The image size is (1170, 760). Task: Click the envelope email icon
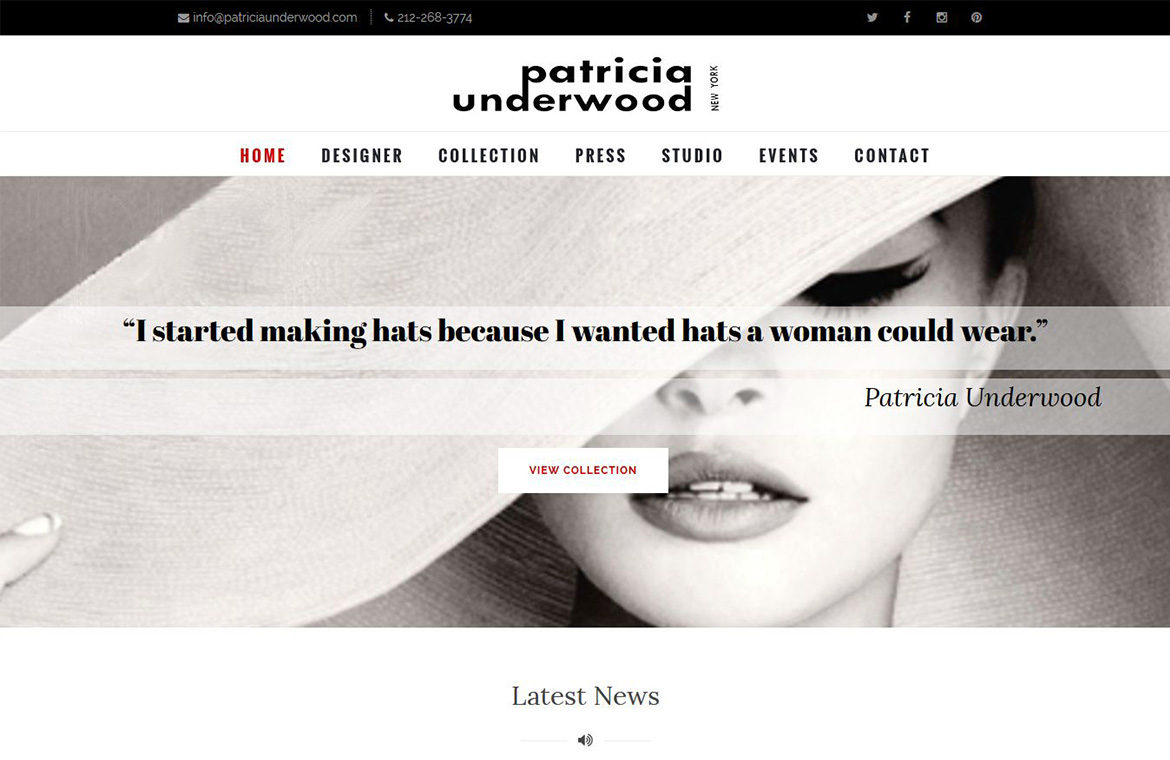[183, 18]
